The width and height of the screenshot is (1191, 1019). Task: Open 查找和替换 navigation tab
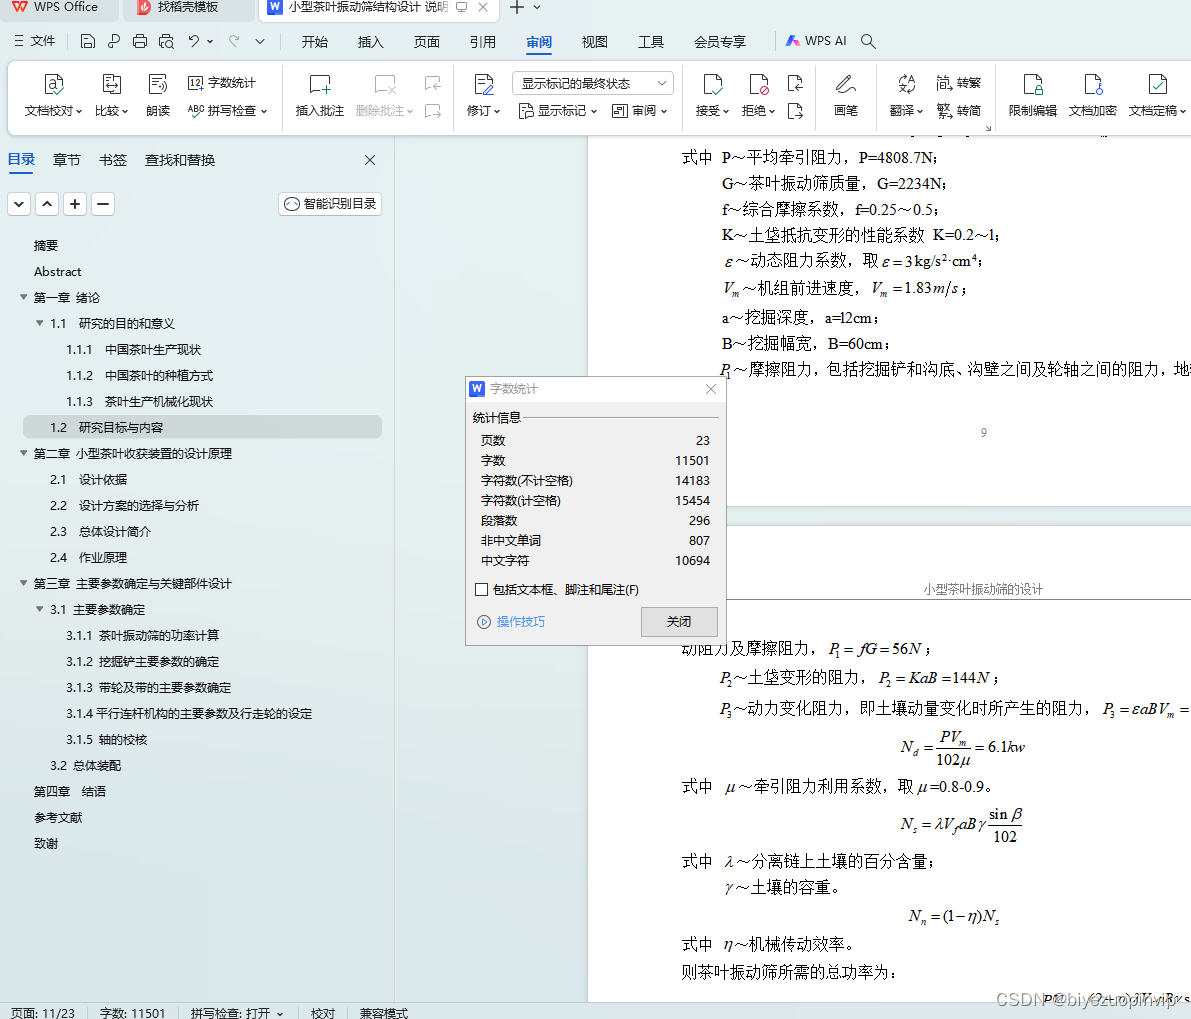coord(180,160)
